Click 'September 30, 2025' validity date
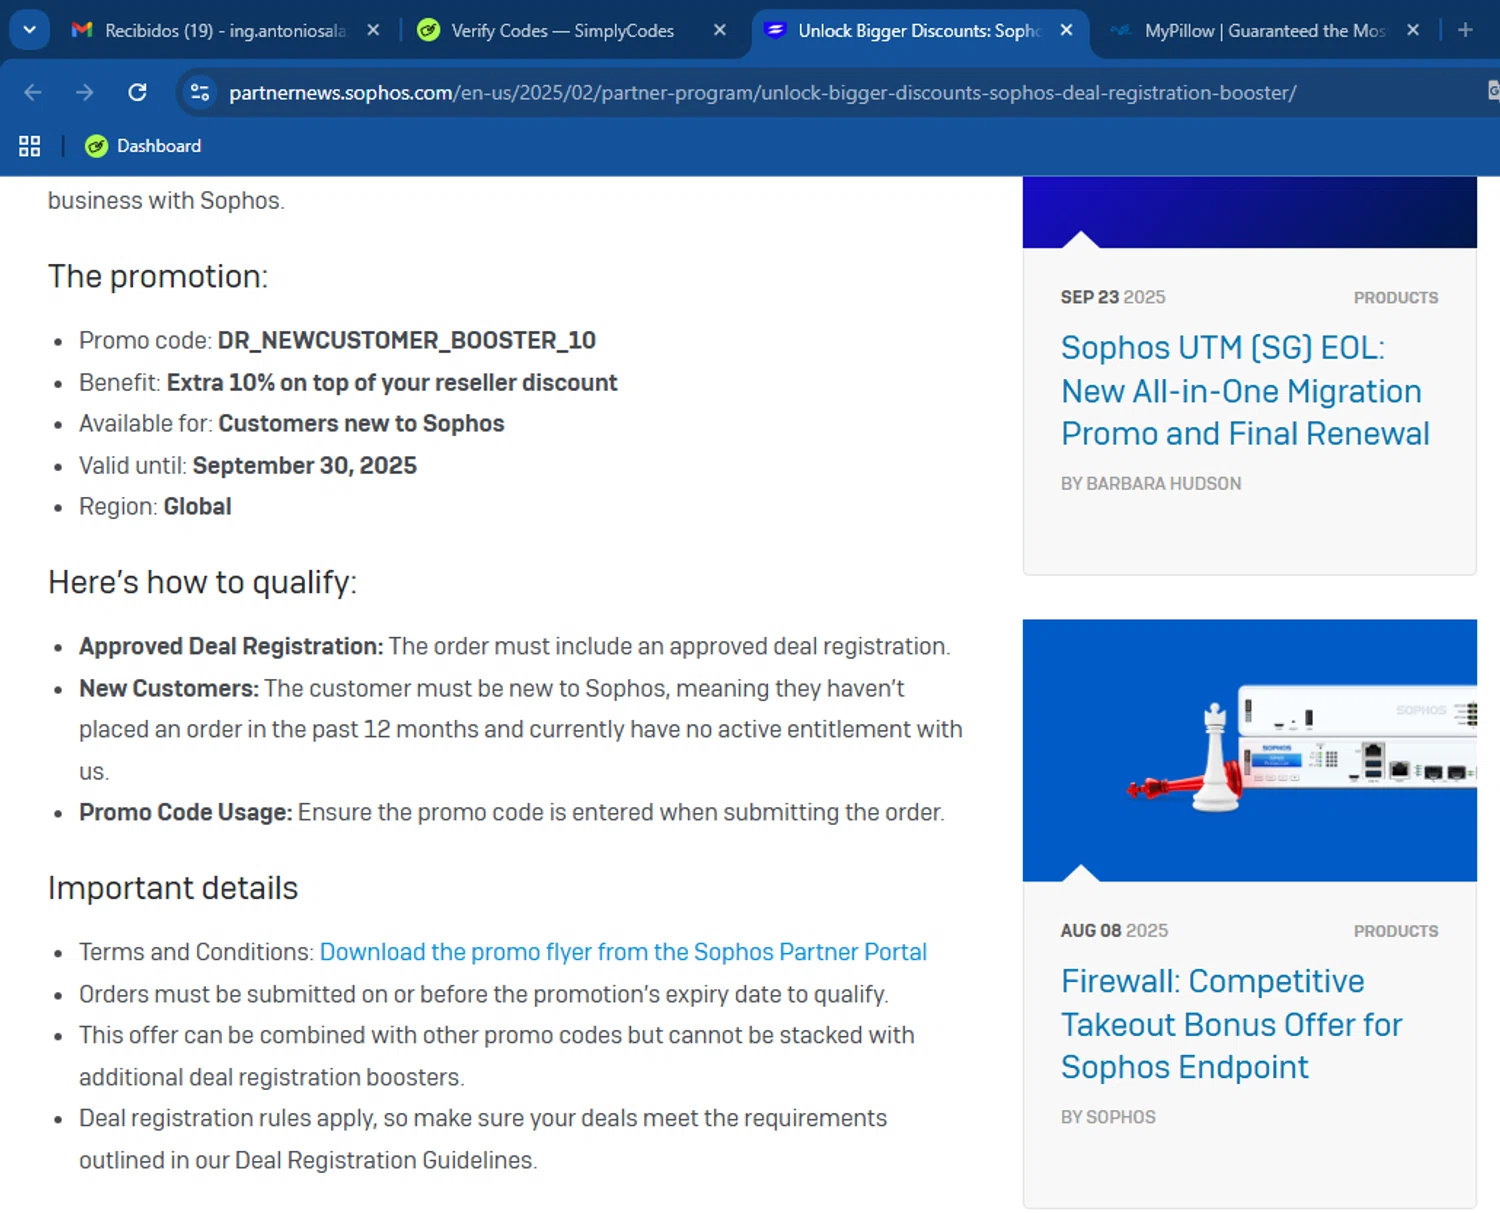1500x1213 pixels. pyautogui.click(x=304, y=466)
